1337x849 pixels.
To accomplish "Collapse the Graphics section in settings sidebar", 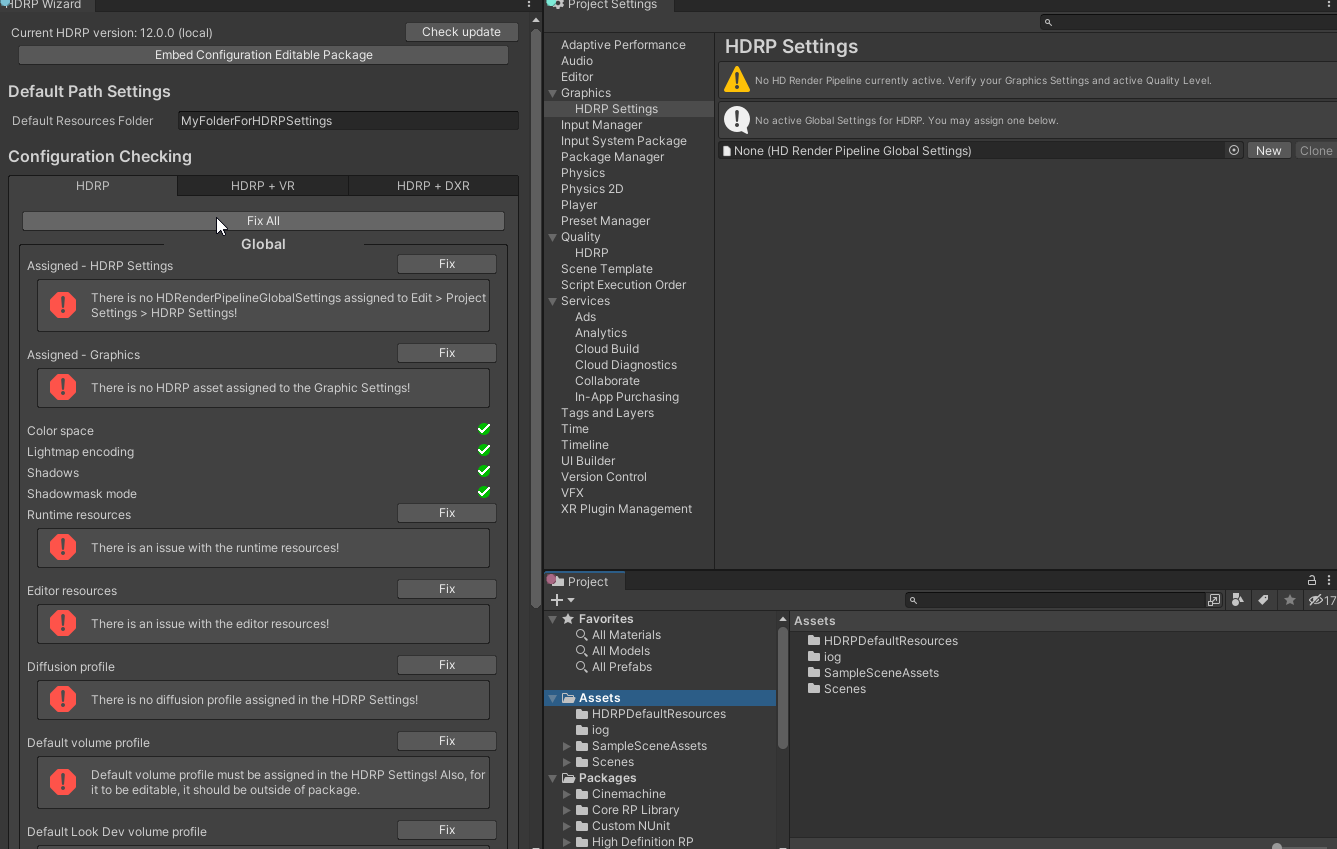I will tap(552, 92).
